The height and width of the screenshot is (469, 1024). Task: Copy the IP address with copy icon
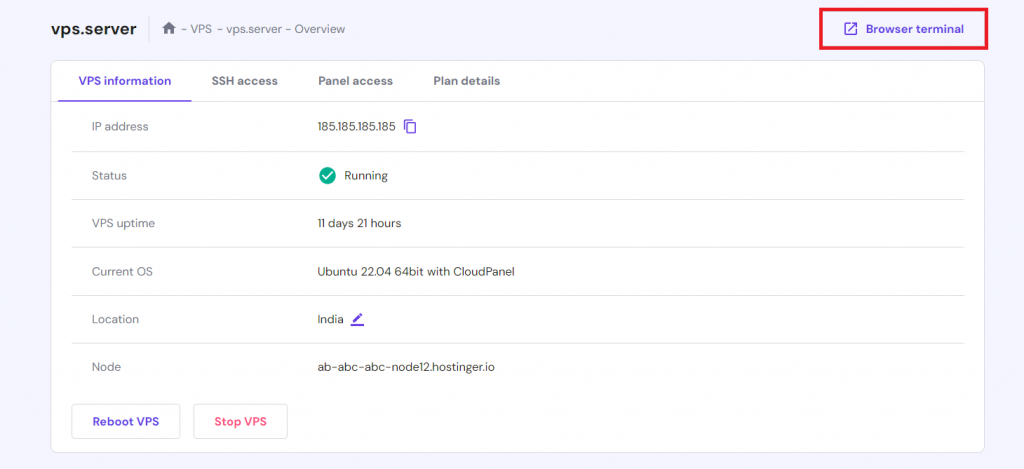pos(410,127)
